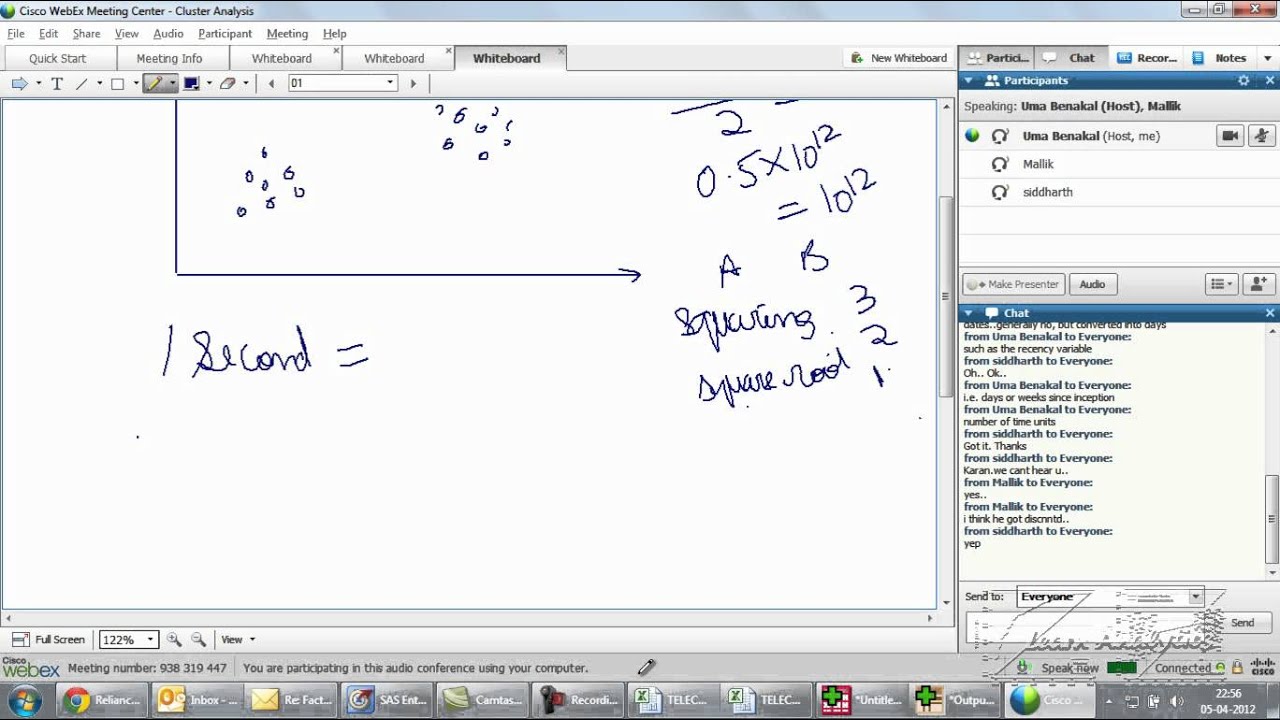
Task: Open the Untitled taskbar item
Action: coord(861,700)
